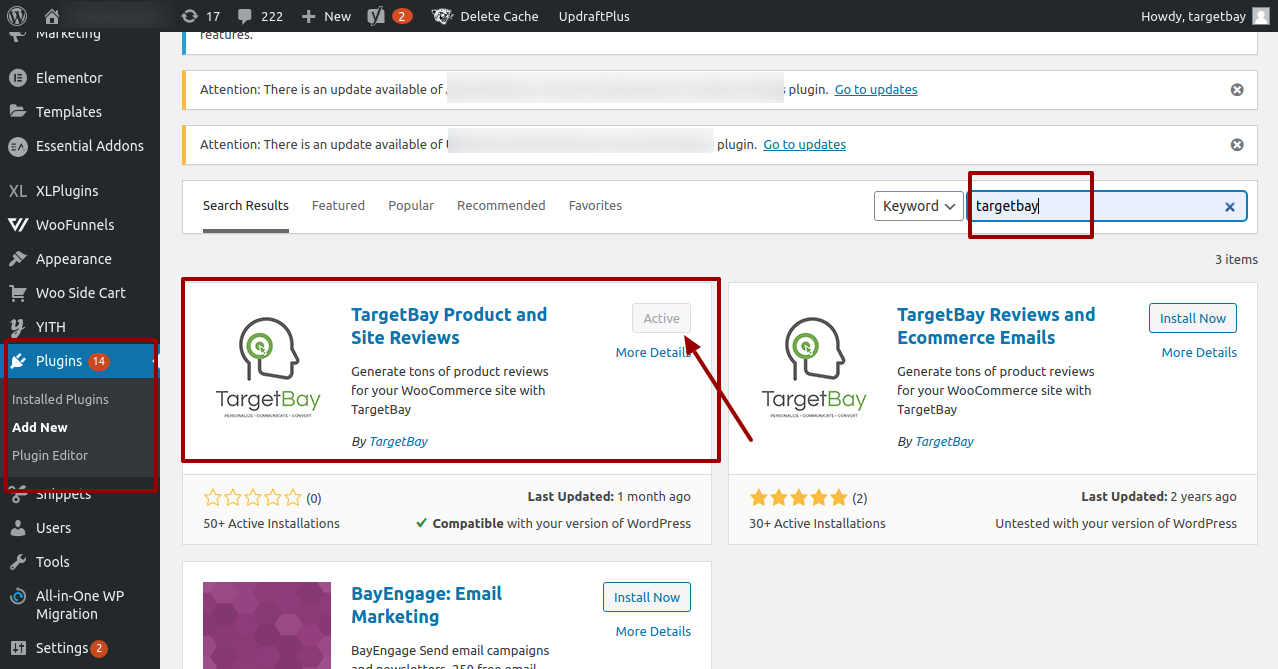Open Woo Side Cart menu
Viewport: 1278px width, 669px height.
(x=80, y=293)
